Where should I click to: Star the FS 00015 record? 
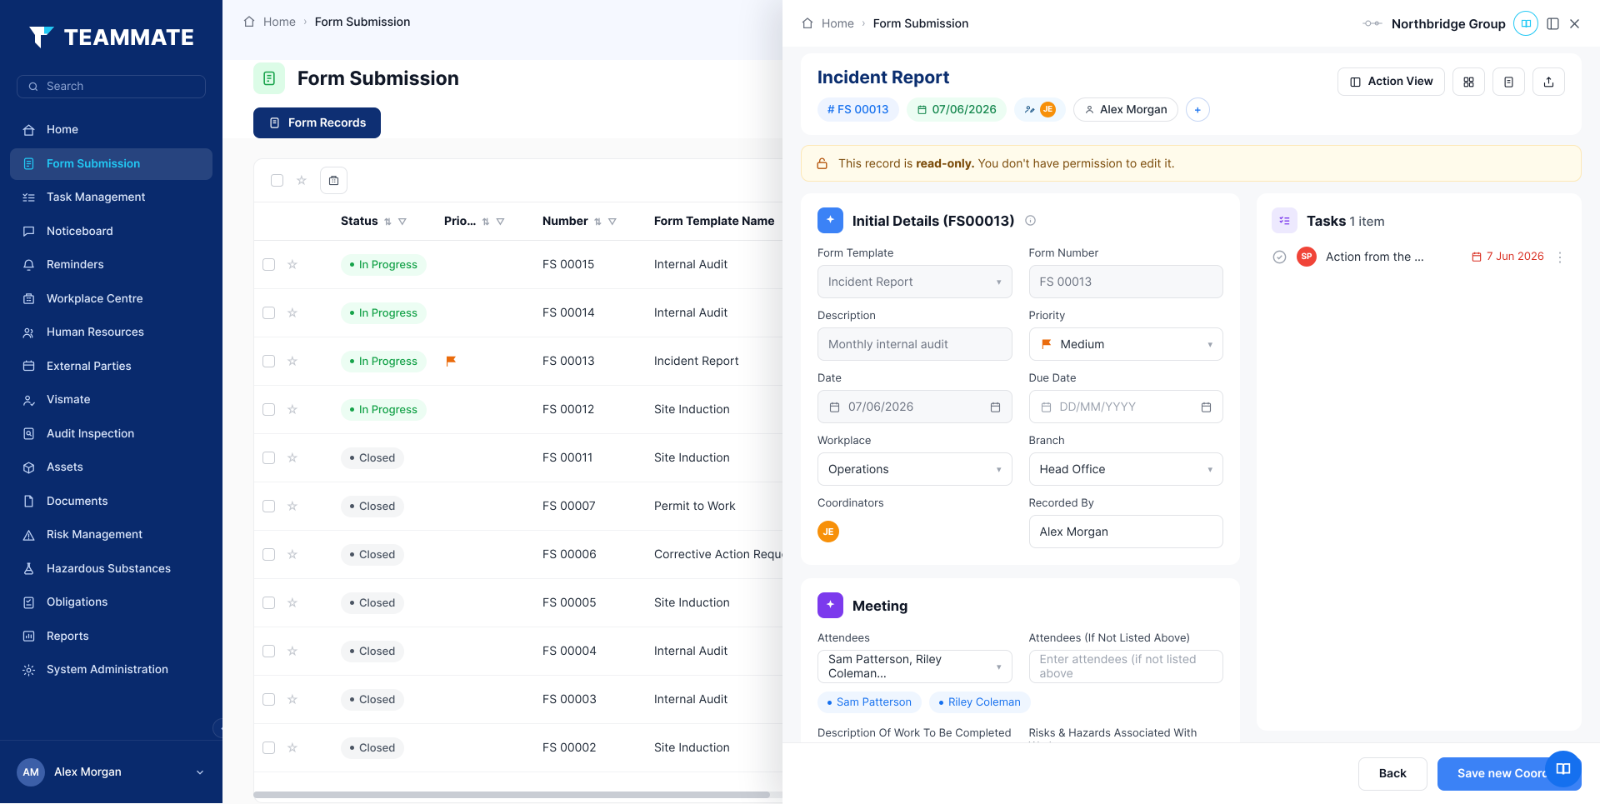292,265
